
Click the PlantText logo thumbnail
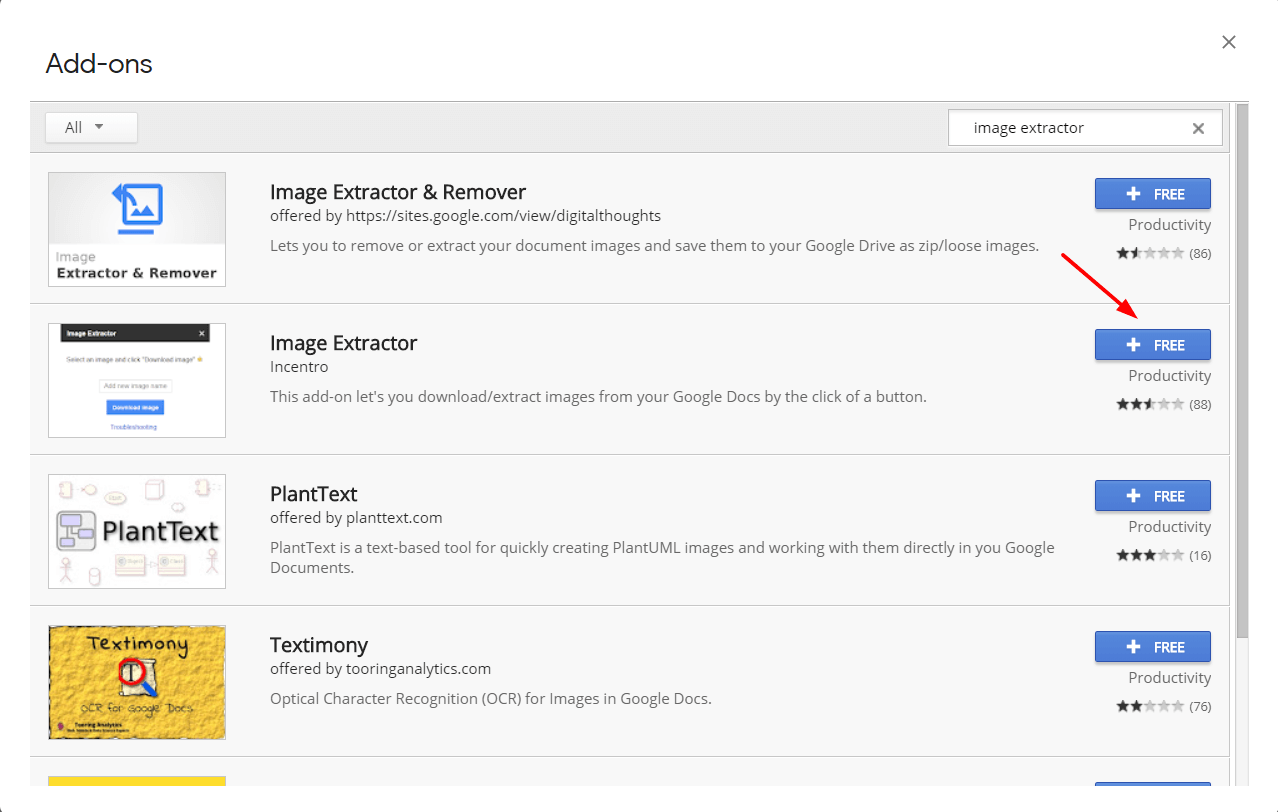pos(137,531)
